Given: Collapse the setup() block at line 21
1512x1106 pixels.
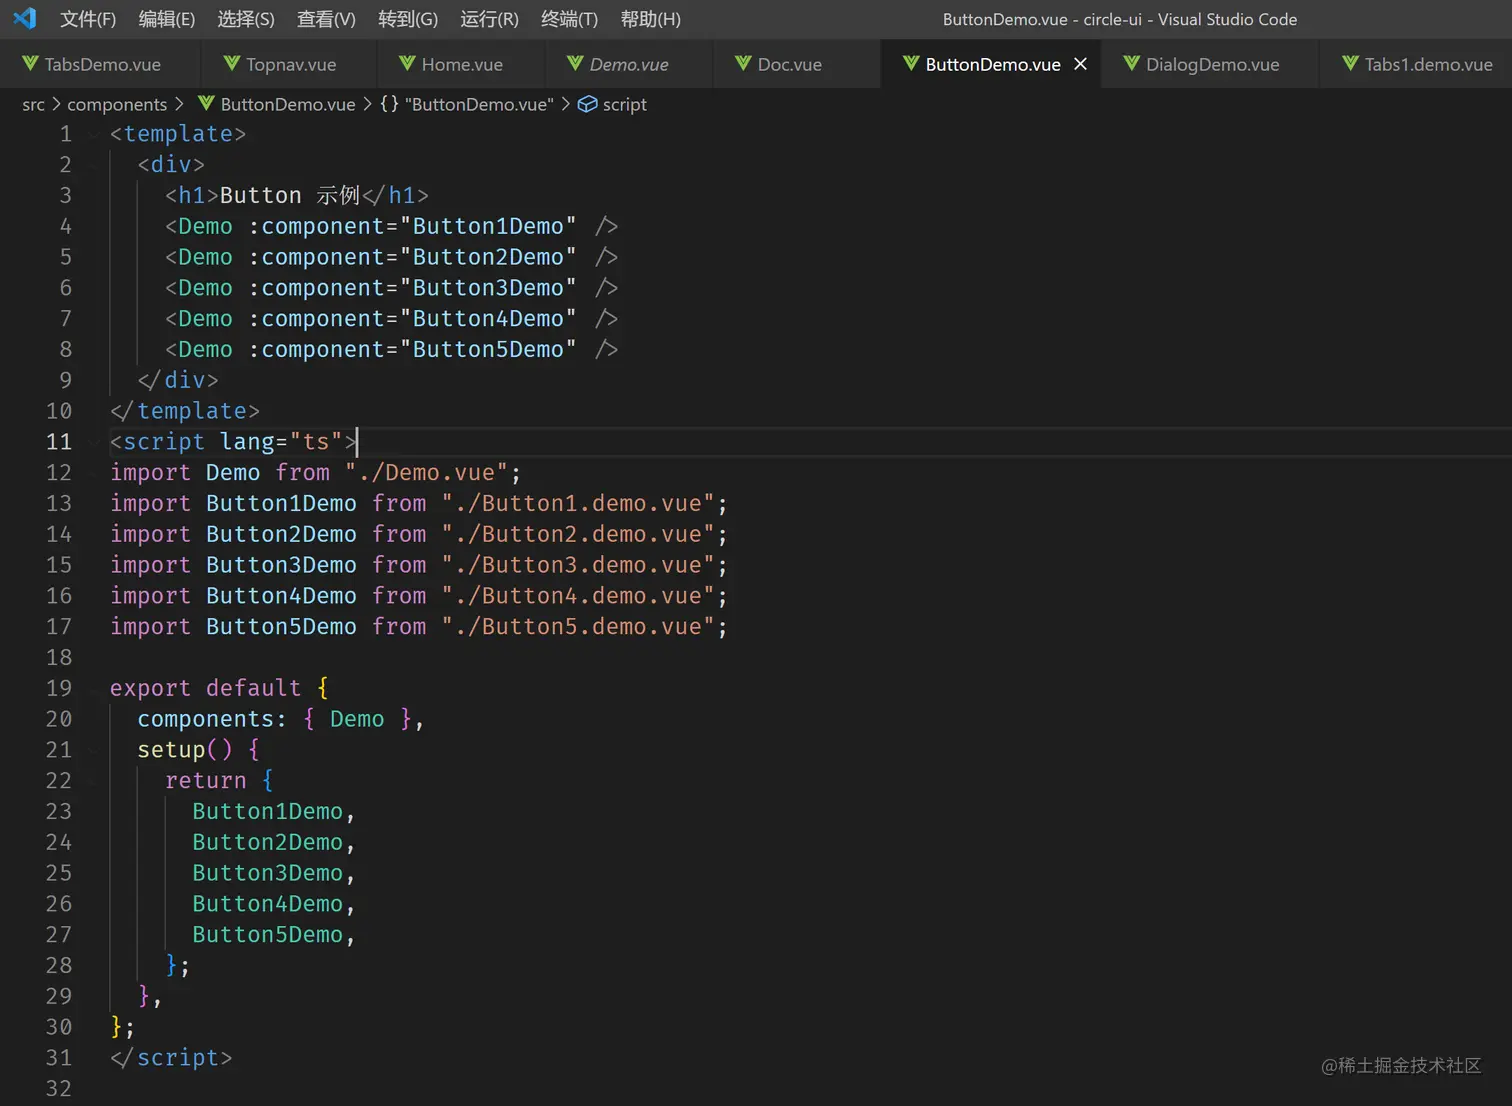Looking at the screenshot, I should (x=94, y=749).
